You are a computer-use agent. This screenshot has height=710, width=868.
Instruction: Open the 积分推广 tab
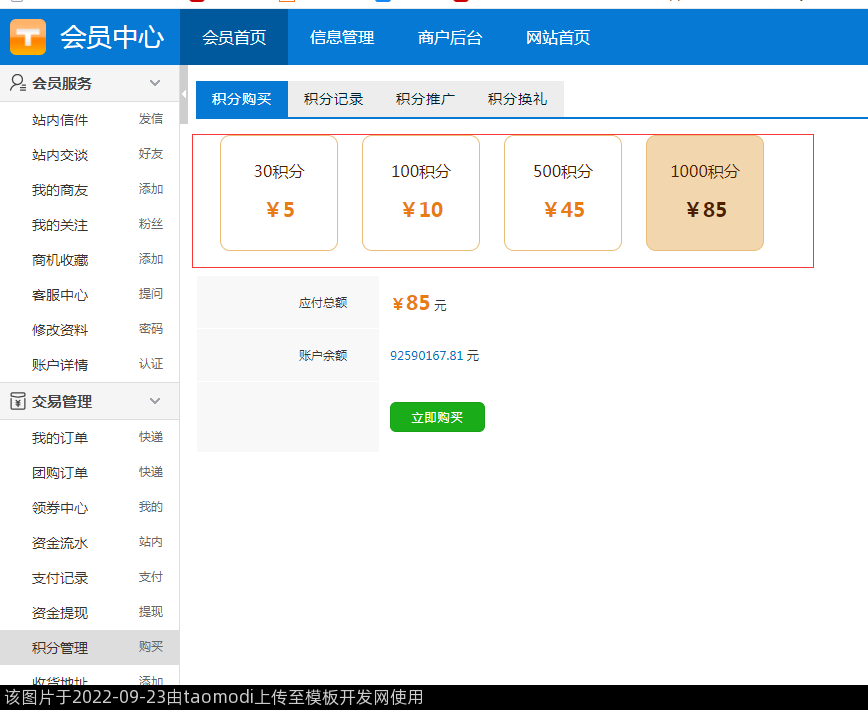click(x=426, y=99)
